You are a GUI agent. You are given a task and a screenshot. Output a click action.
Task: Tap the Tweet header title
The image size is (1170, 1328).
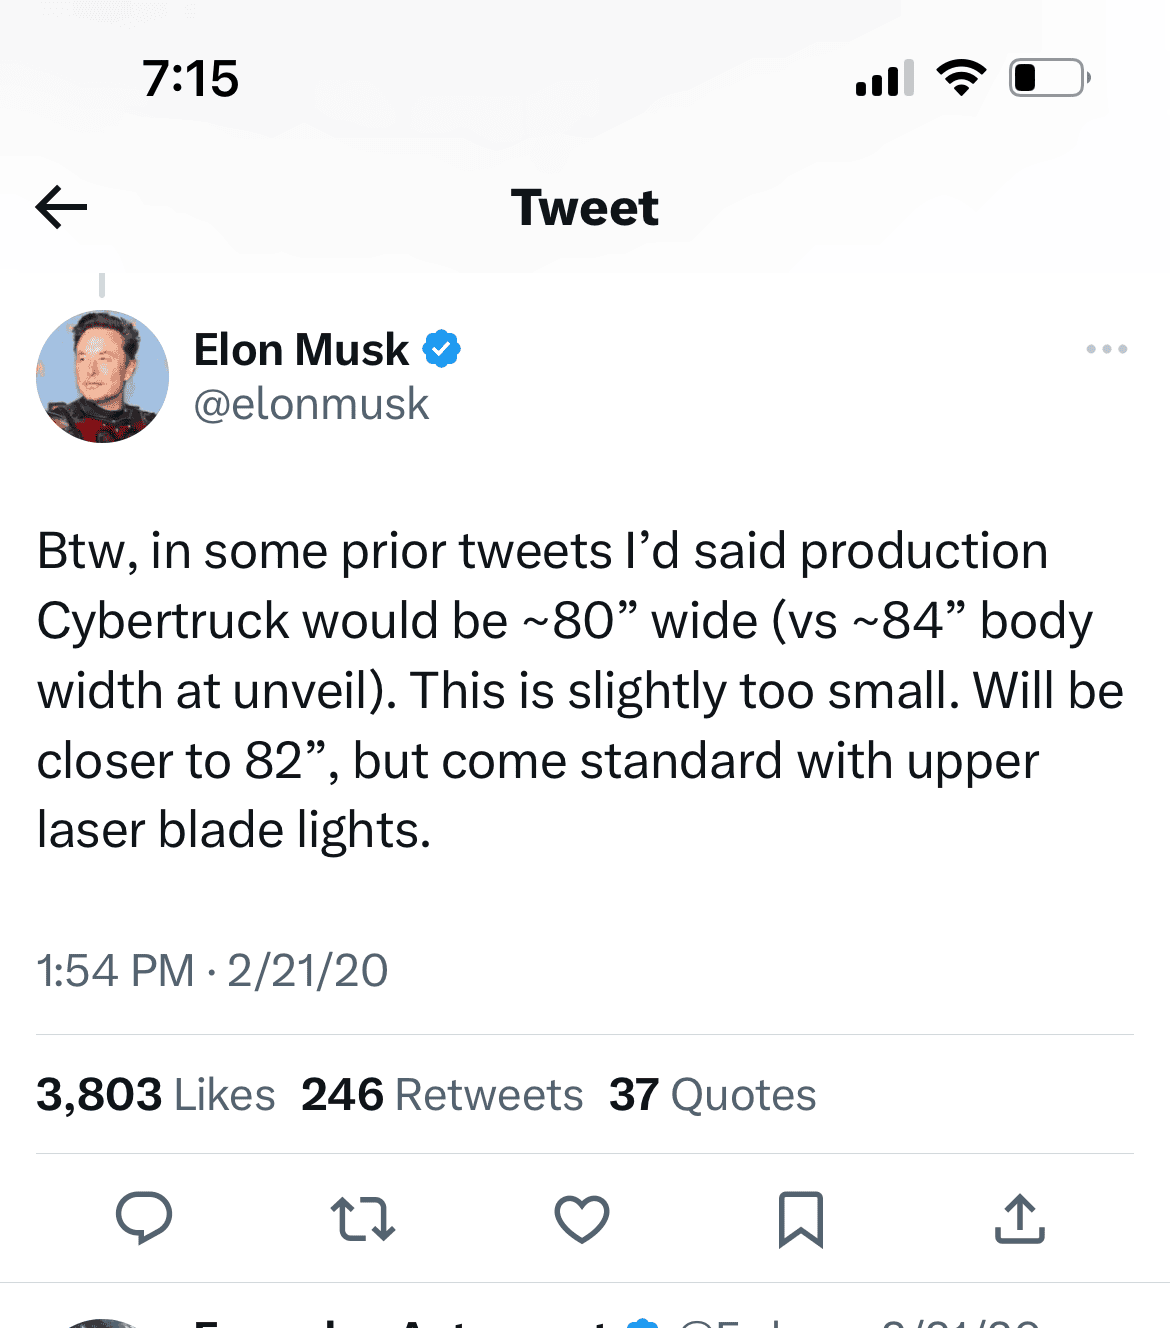[x=585, y=208]
